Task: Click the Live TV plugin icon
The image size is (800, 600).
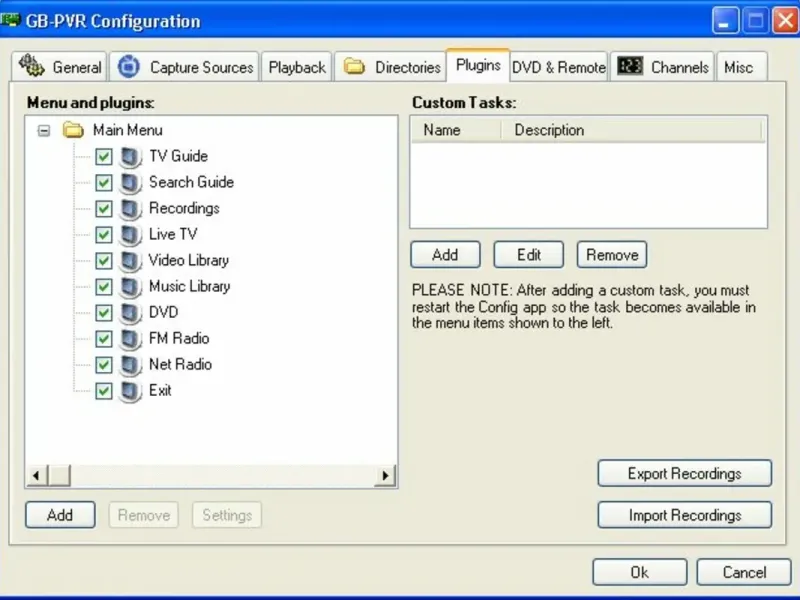Action: (130, 235)
